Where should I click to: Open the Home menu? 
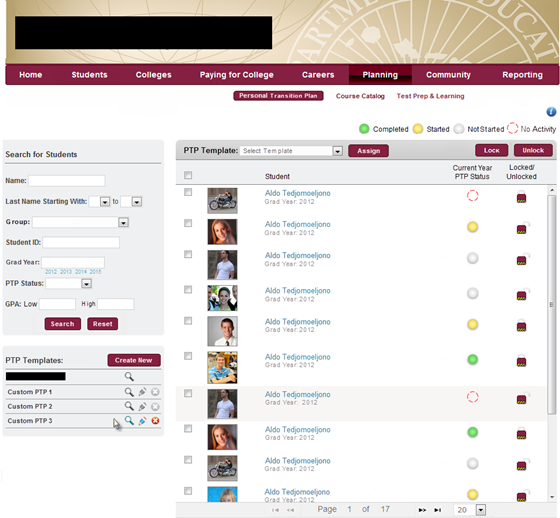coord(31,75)
